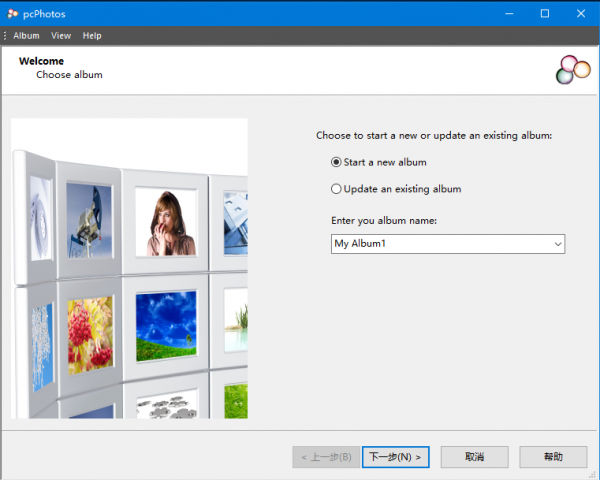Click the woman portrait photo thumbnail
Image resolution: width=600 pixels, height=480 pixels.
[x=163, y=223]
